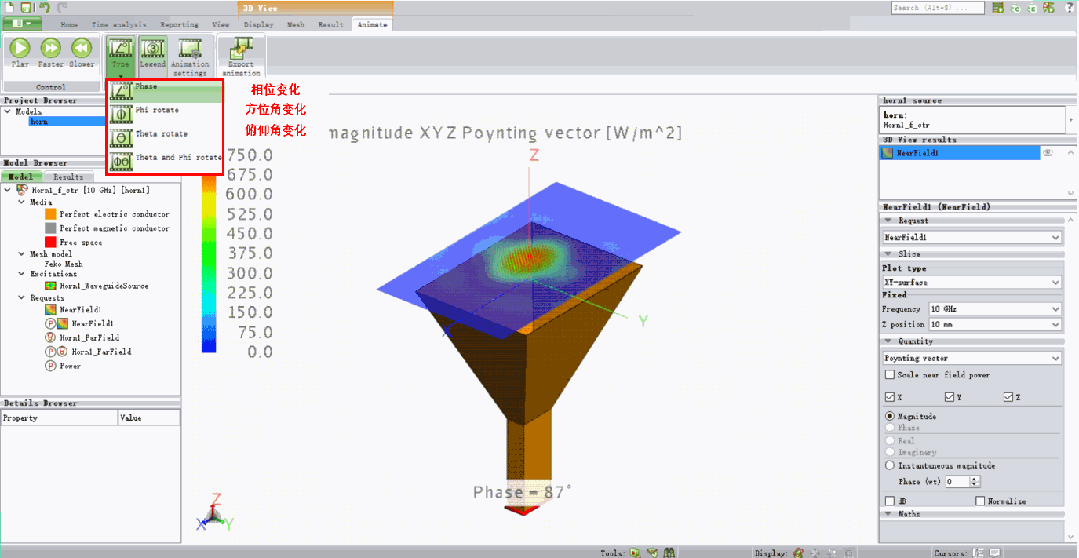Enable Scale near field power checkbox
The width and height of the screenshot is (1079, 558).
tap(890, 375)
